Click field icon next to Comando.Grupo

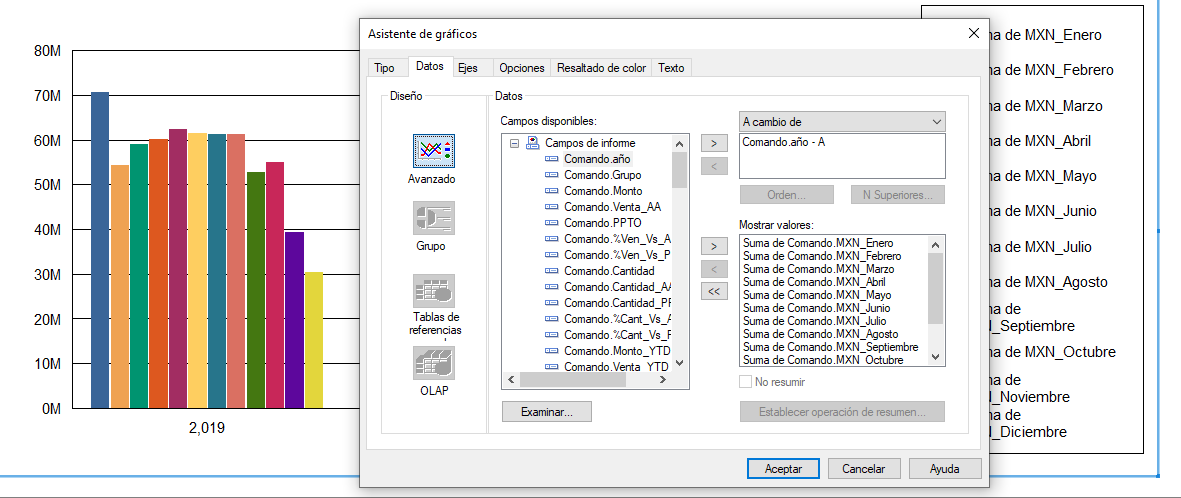click(x=551, y=175)
